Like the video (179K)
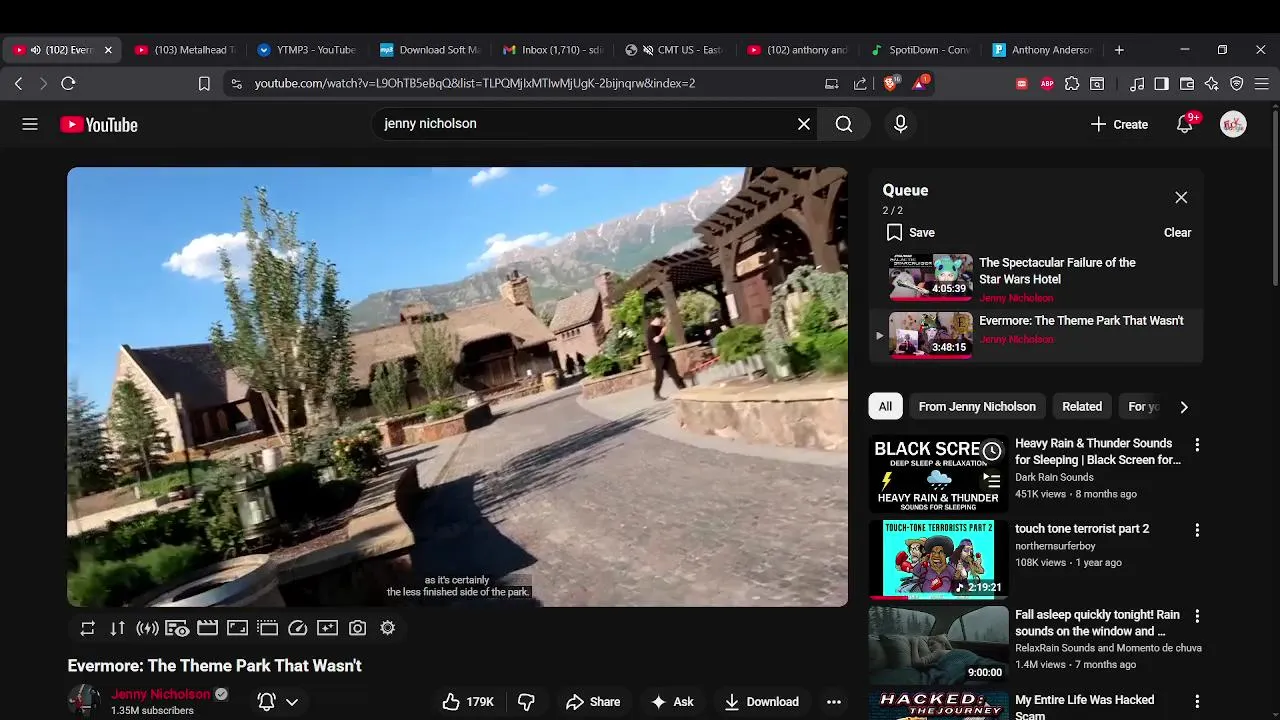The image size is (1280, 720). tap(468, 702)
